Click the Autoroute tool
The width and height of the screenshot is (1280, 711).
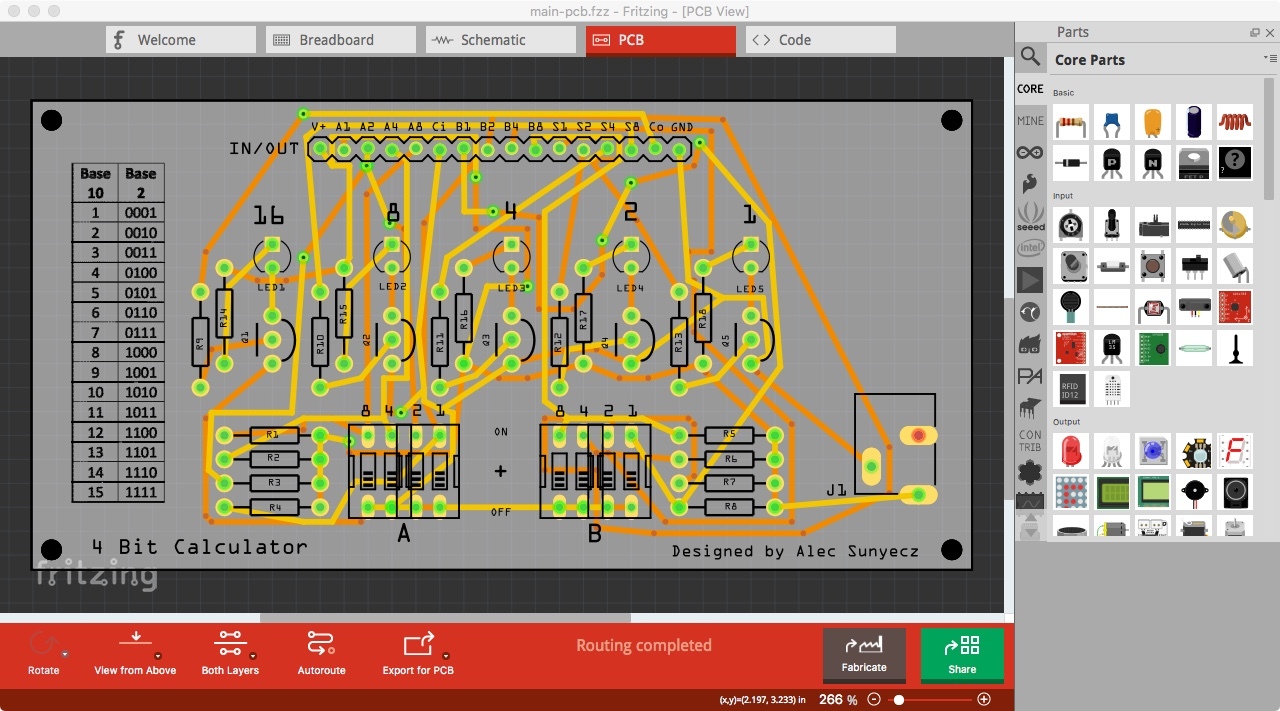tap(321, 653)
